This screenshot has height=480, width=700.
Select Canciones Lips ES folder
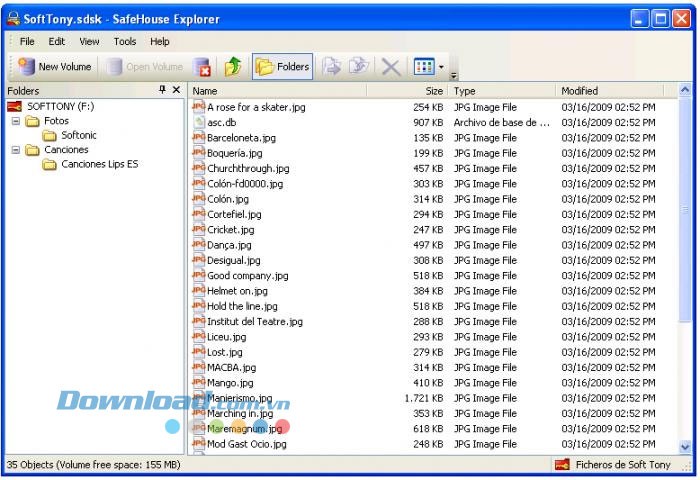[99, 164]
